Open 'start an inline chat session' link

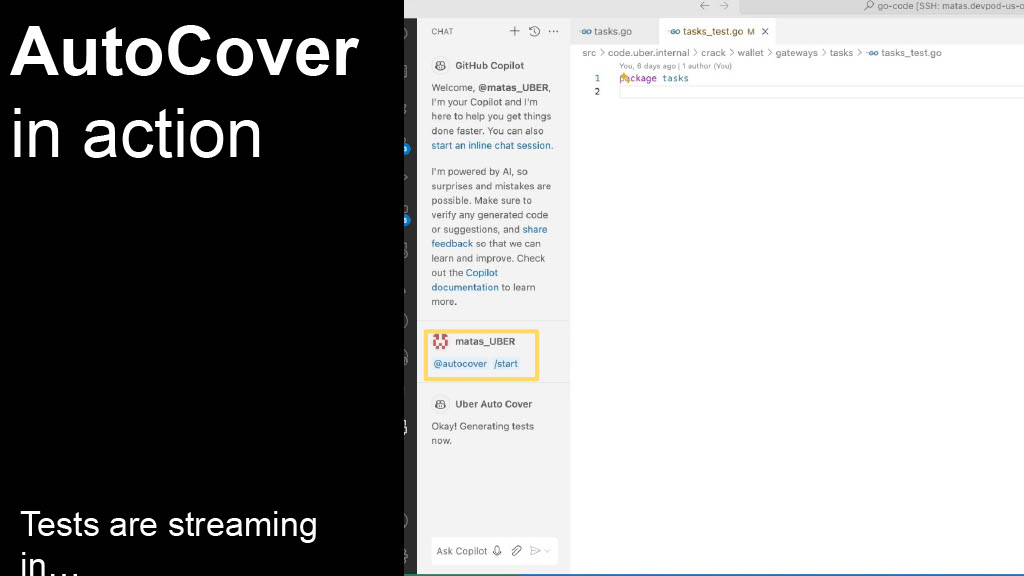tap(491, 146)
